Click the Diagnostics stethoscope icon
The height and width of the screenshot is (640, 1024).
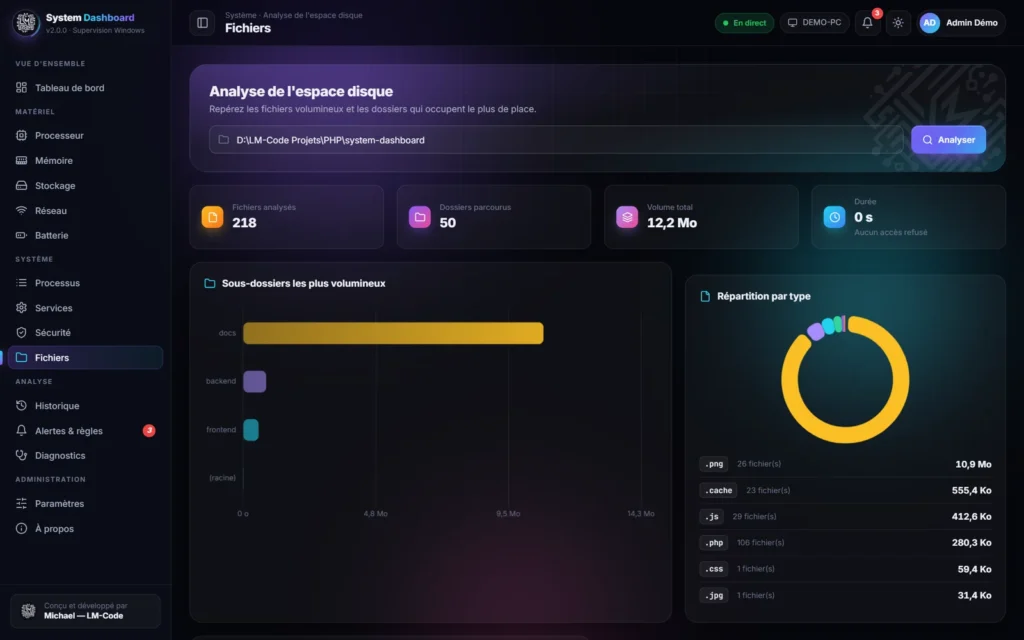[22, 455]
